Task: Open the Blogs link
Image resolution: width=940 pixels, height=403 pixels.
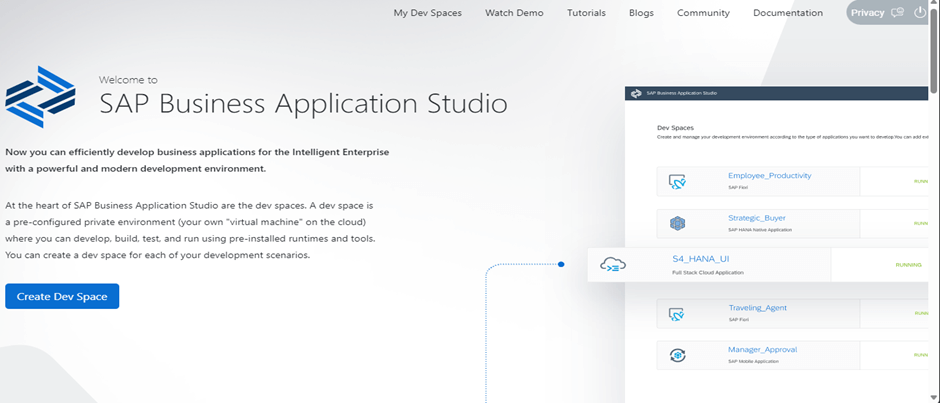Action: click(x=641, y=13)
